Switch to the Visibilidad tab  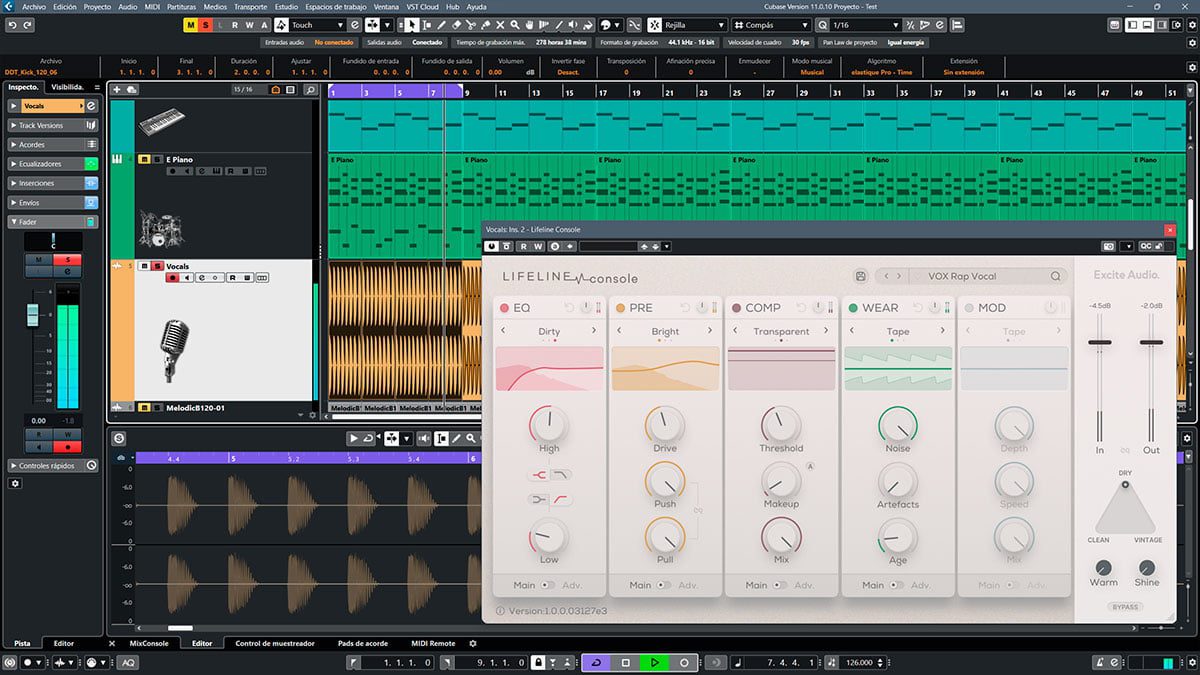click(x=68, y=87)
